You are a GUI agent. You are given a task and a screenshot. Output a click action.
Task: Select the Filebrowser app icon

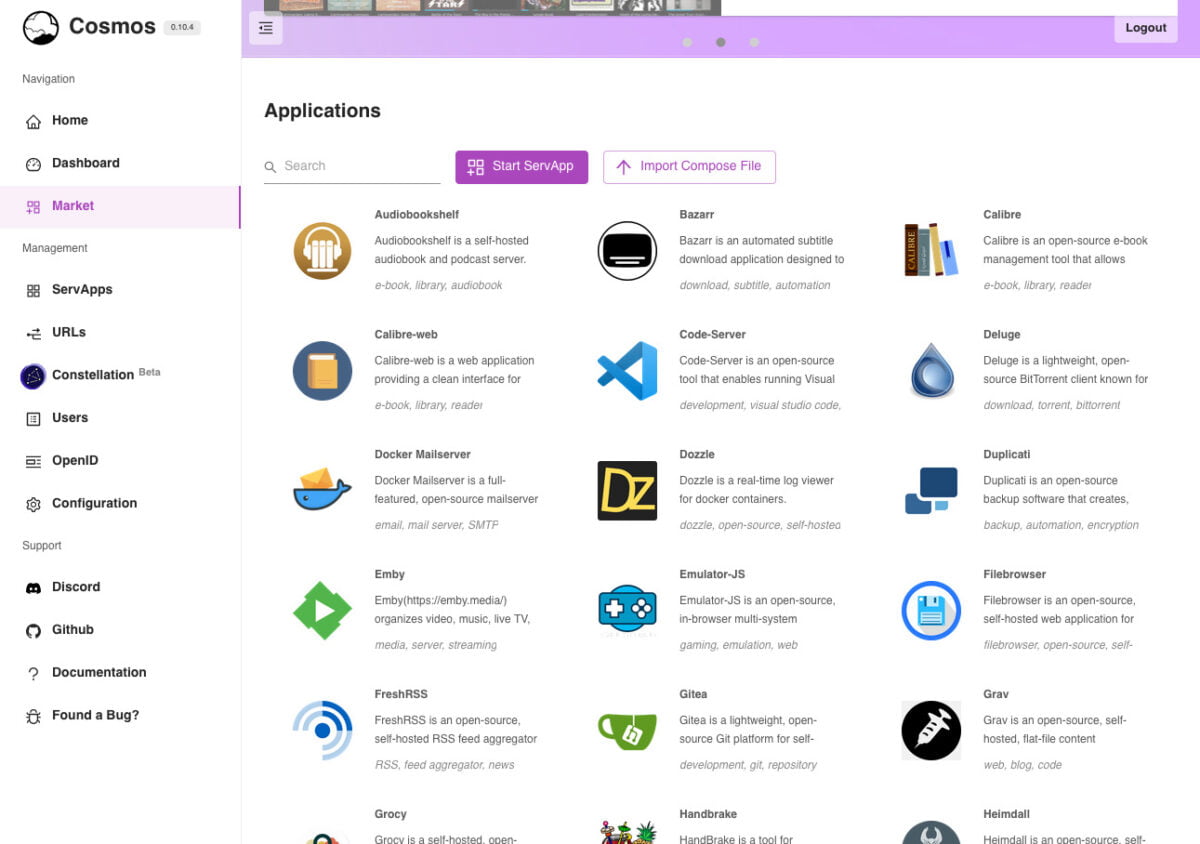(930, 610)
